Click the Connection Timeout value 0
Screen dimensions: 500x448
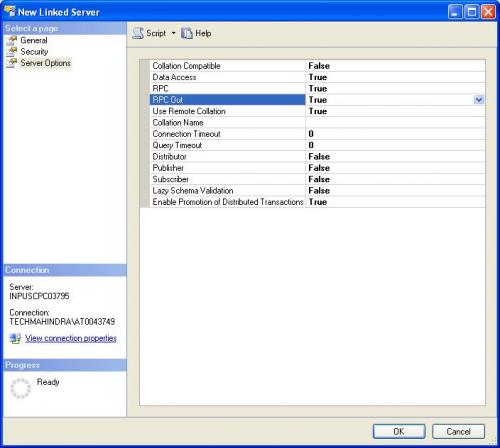[311, 134]
